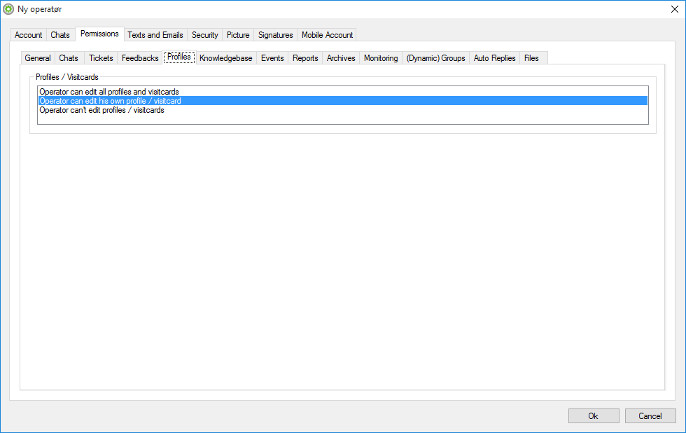686x433 pixels.
Task: Open the Feedbacks sub-tab
Action: point(140,58)
